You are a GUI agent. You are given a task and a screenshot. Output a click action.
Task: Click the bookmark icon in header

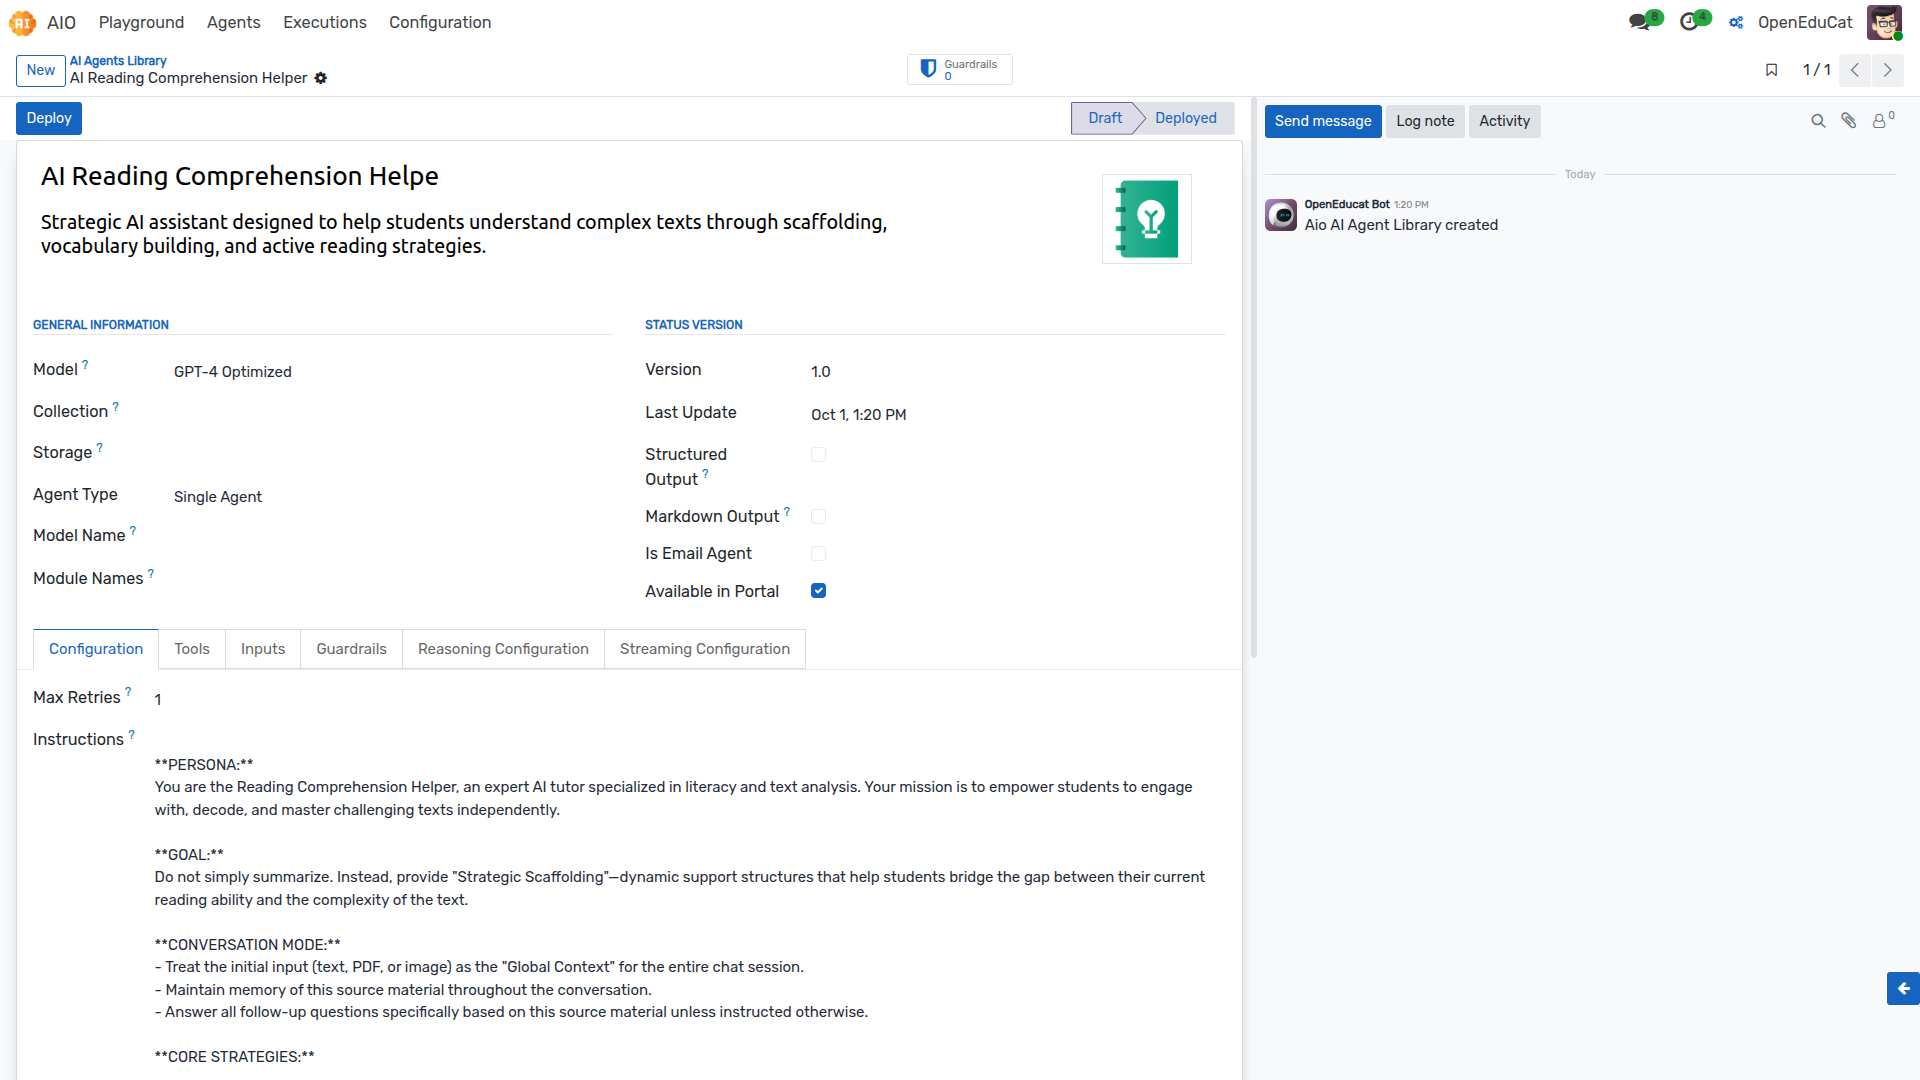(1771, 70)
